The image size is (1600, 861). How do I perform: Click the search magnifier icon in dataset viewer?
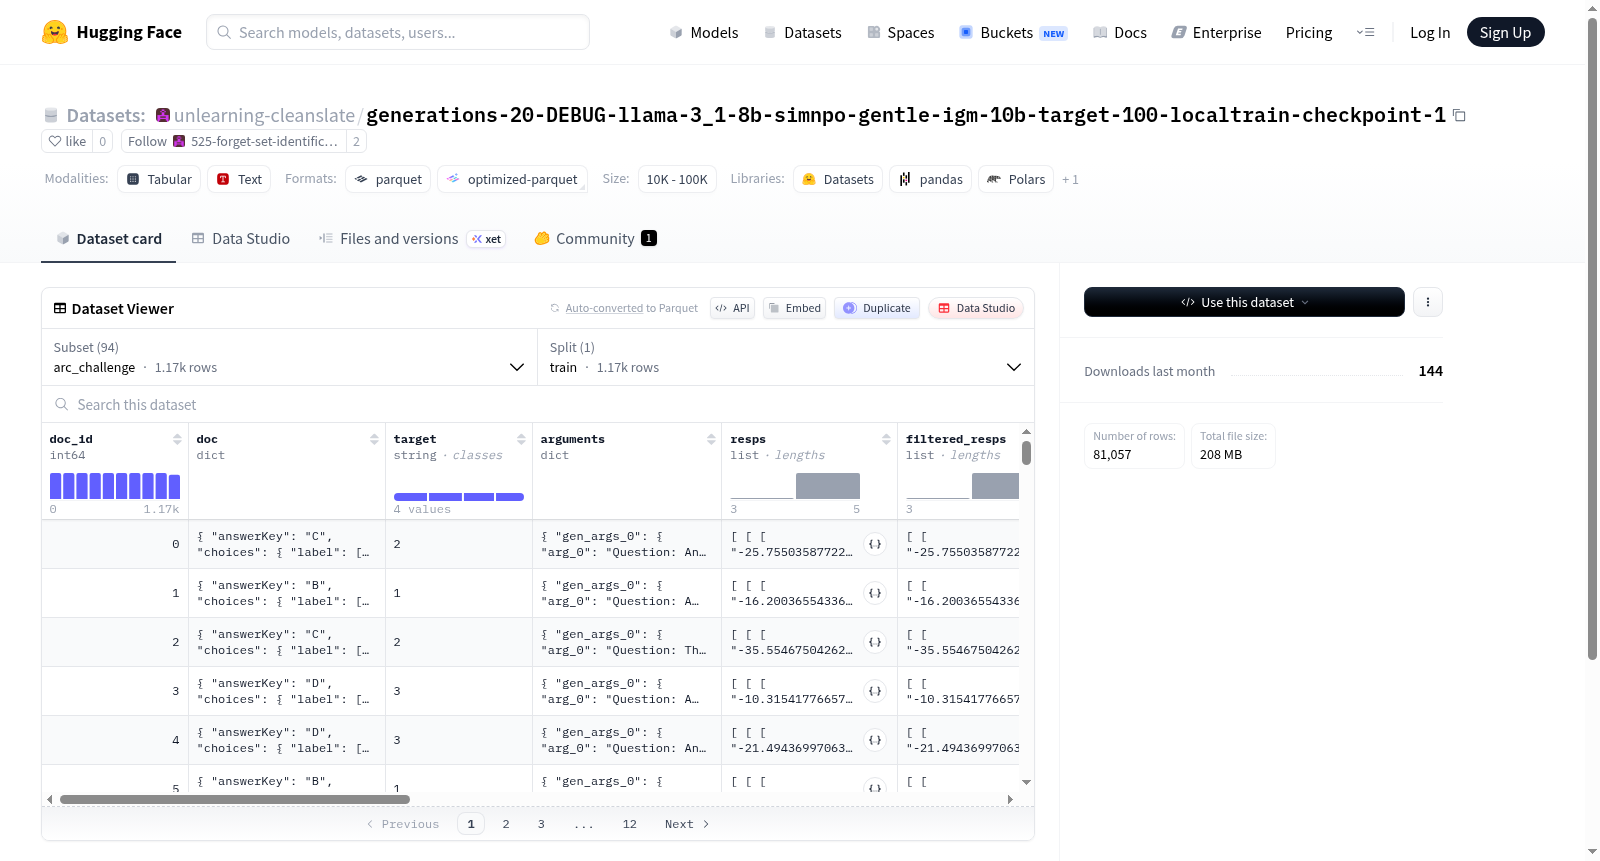[62, 405]
